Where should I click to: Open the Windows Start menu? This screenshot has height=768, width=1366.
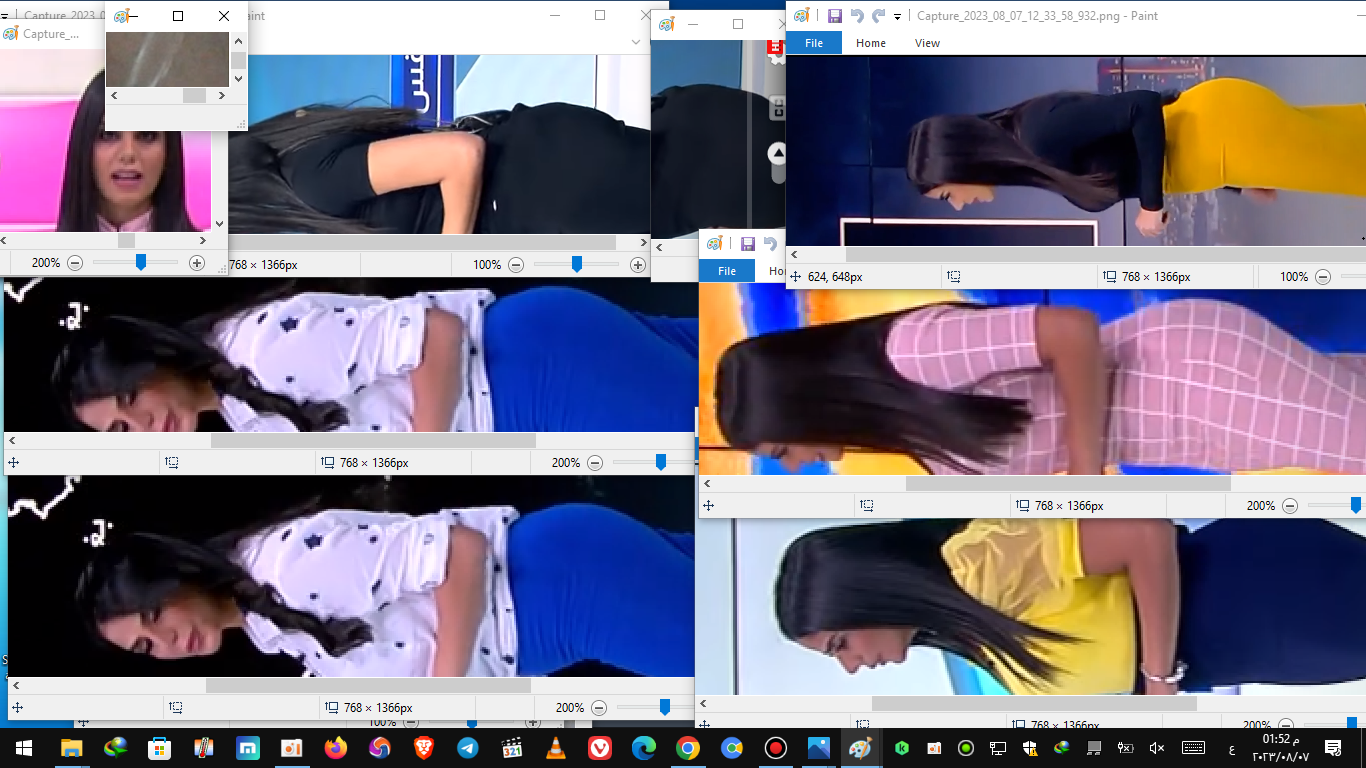(23, 748)
